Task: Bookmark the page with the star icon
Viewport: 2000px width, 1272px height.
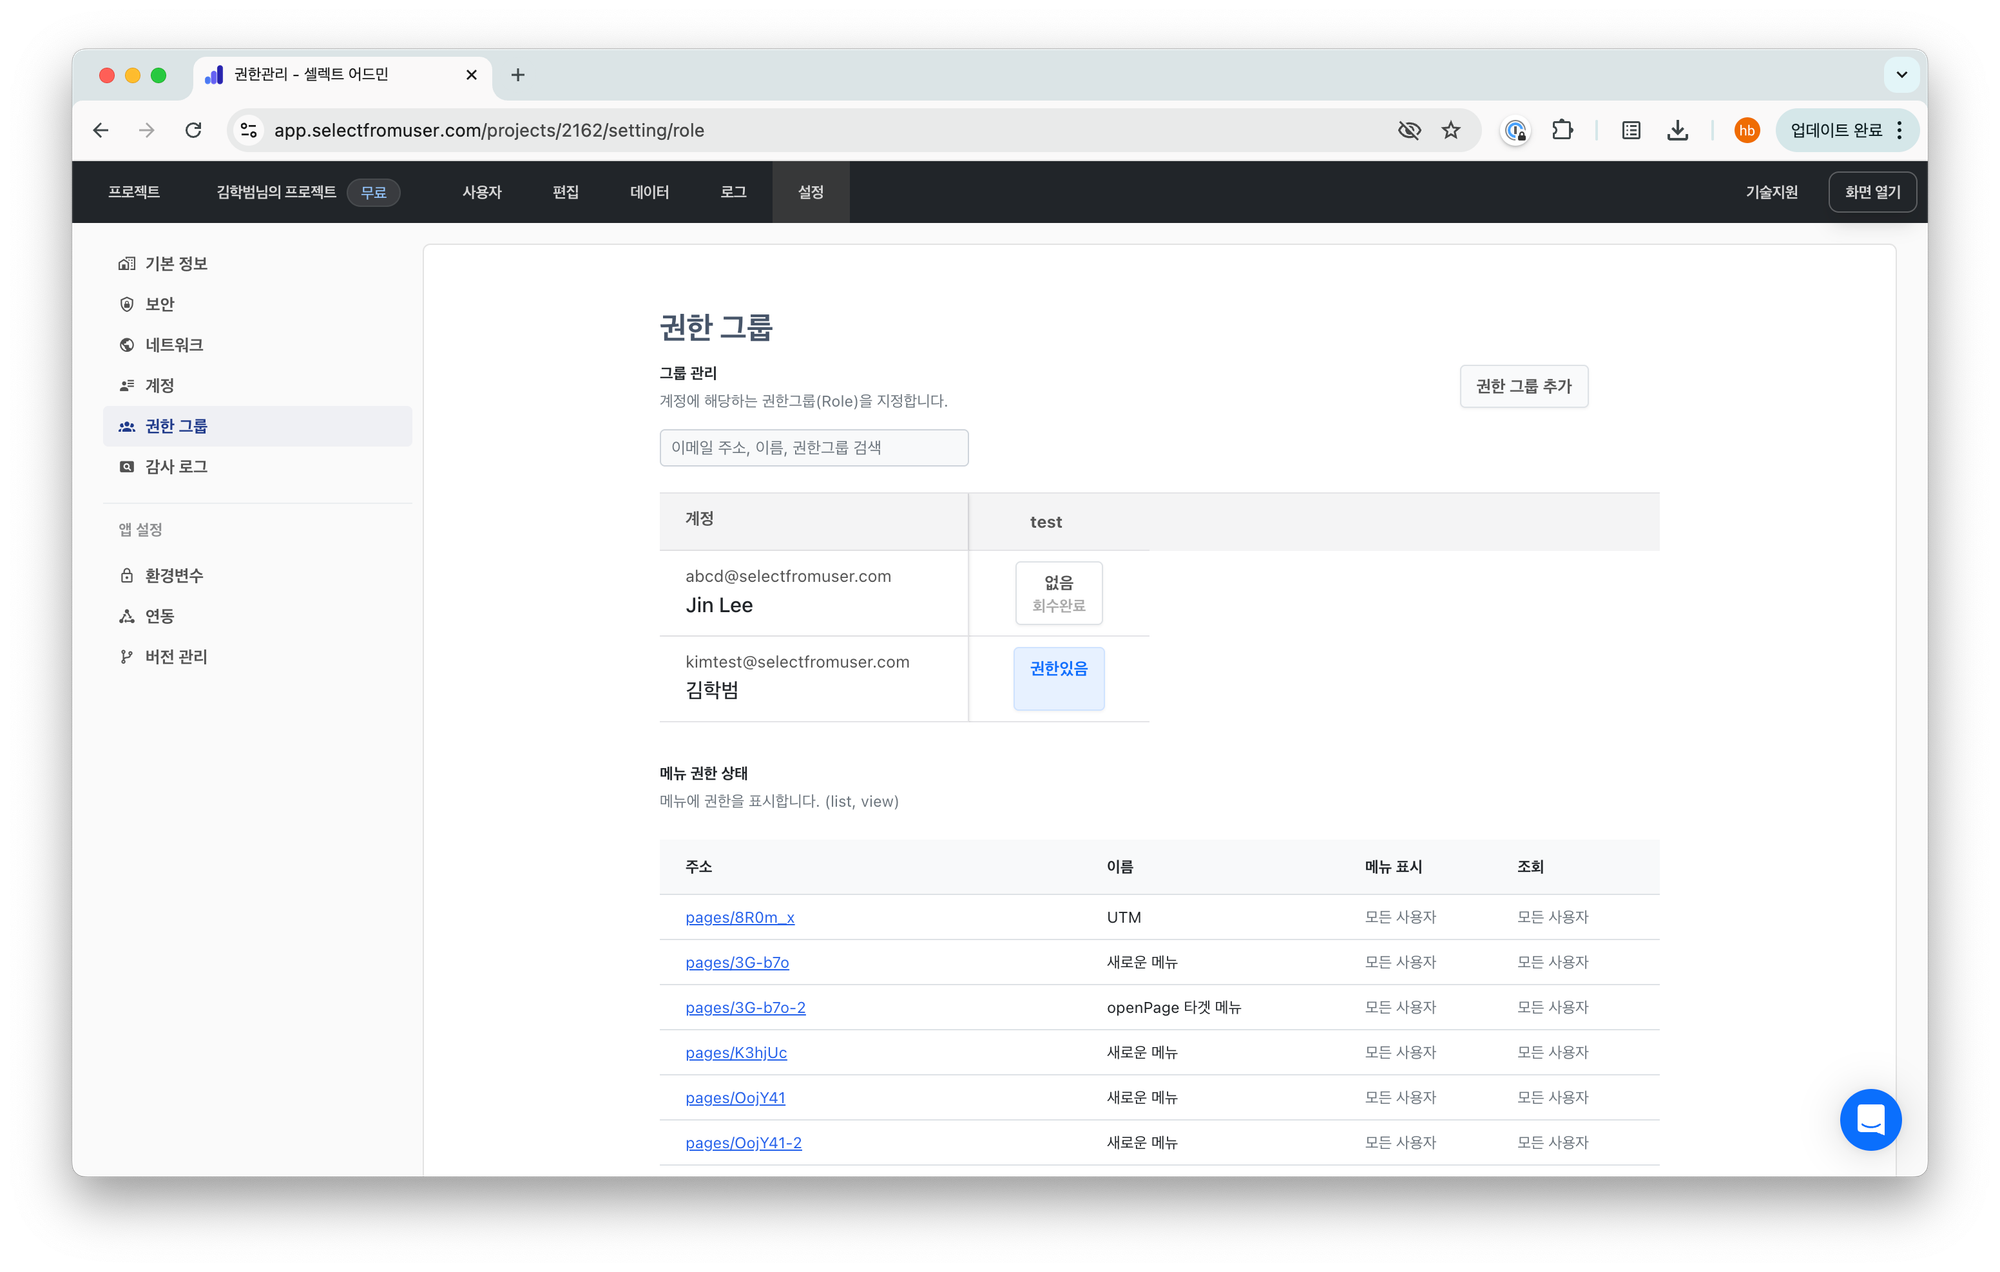Action: 1451,130
